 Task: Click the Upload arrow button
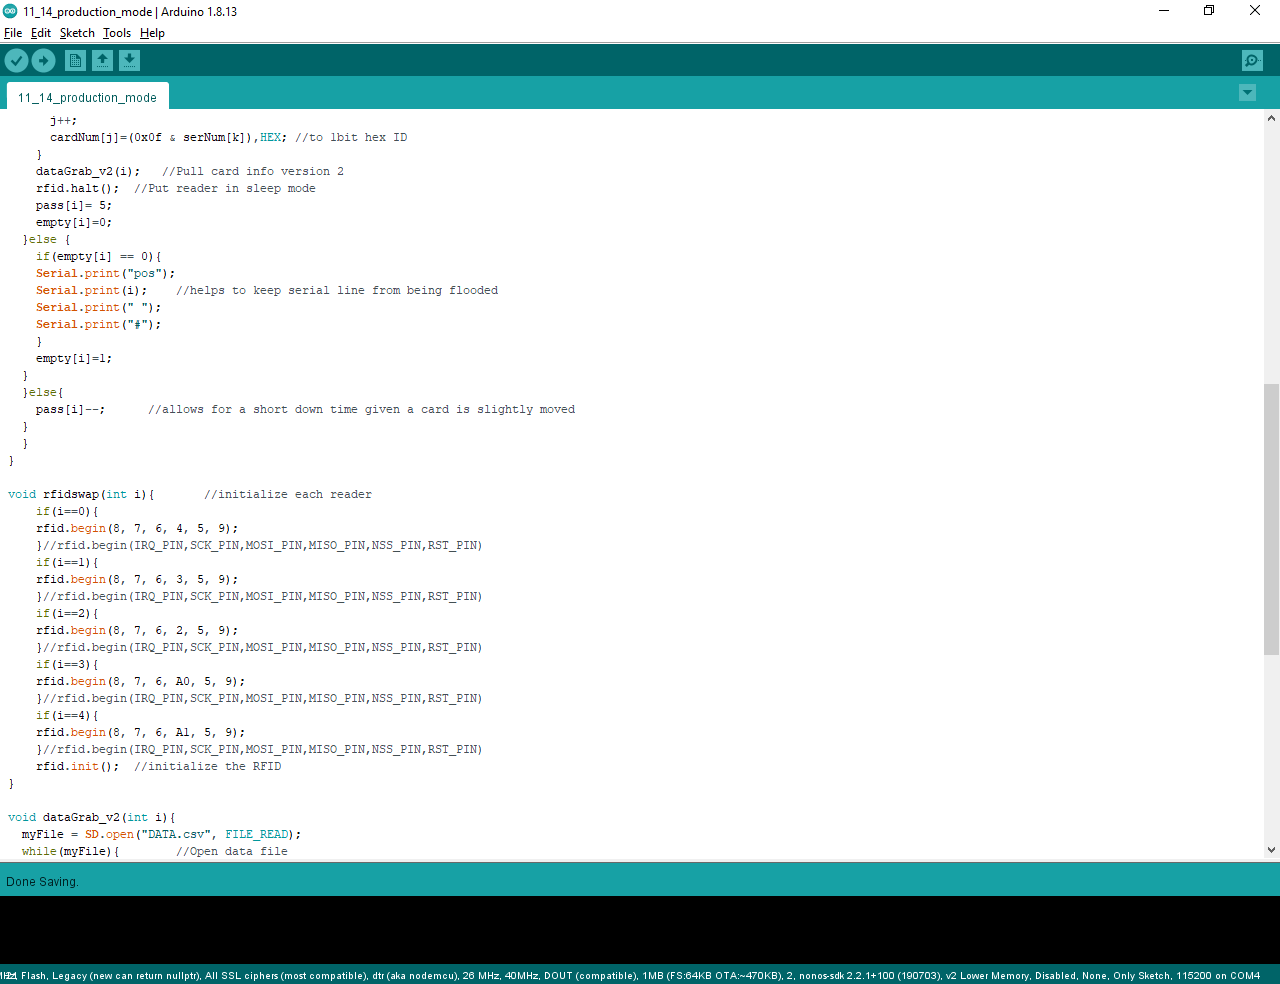pos(44,61)
